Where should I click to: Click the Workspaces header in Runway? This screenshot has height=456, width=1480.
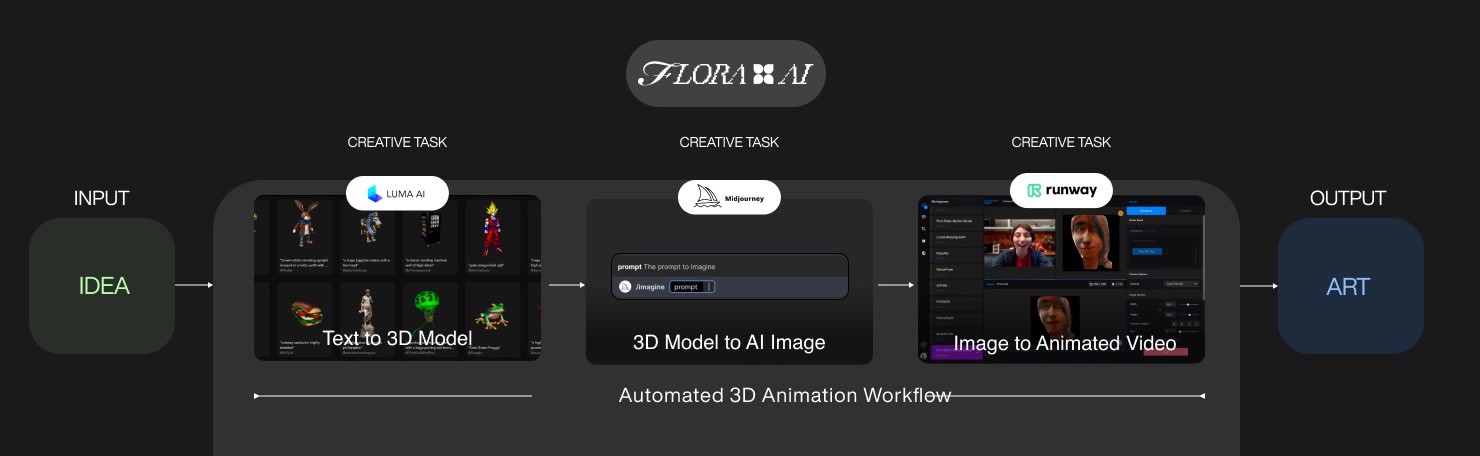click(940, 201)
